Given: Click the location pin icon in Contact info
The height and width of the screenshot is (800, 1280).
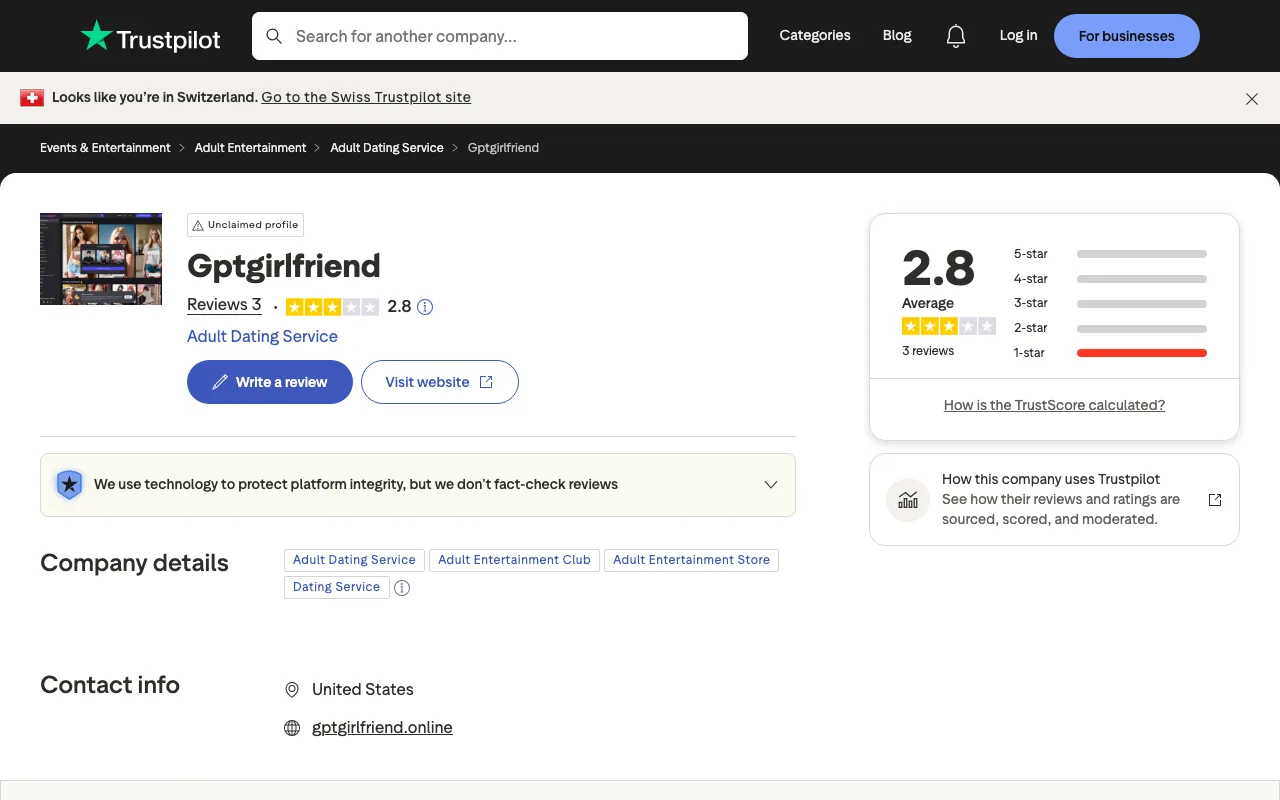Looking at the screenshot, I should tap(292, 690).
